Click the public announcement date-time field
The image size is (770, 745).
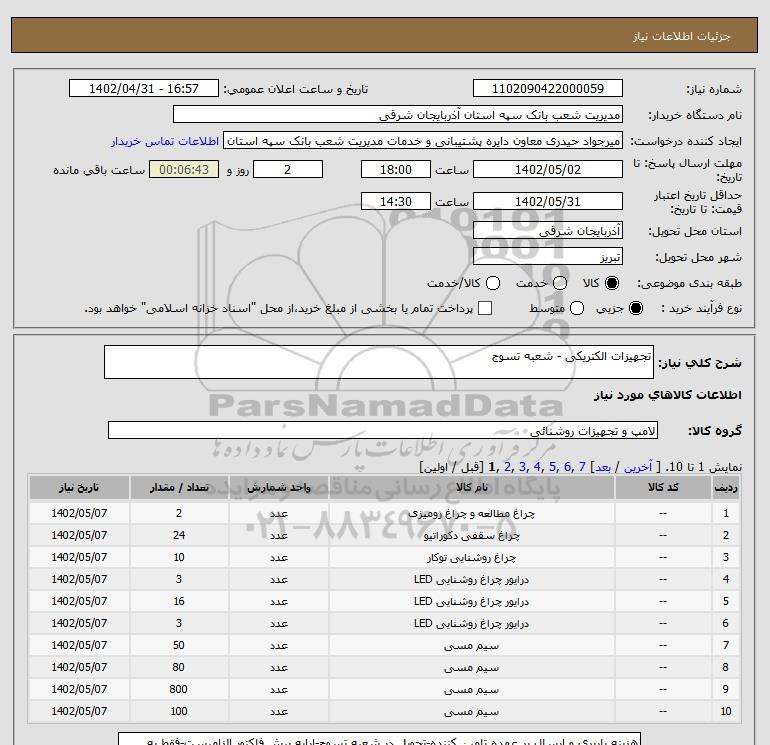[x=143, y=88]
